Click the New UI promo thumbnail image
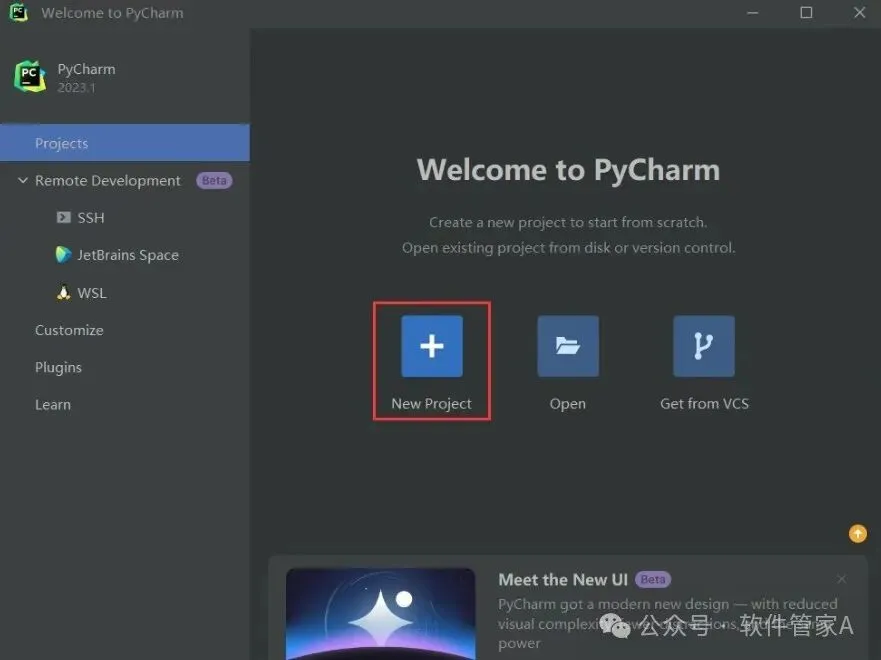This screenshot has height=660, width=881. point(380,614)
